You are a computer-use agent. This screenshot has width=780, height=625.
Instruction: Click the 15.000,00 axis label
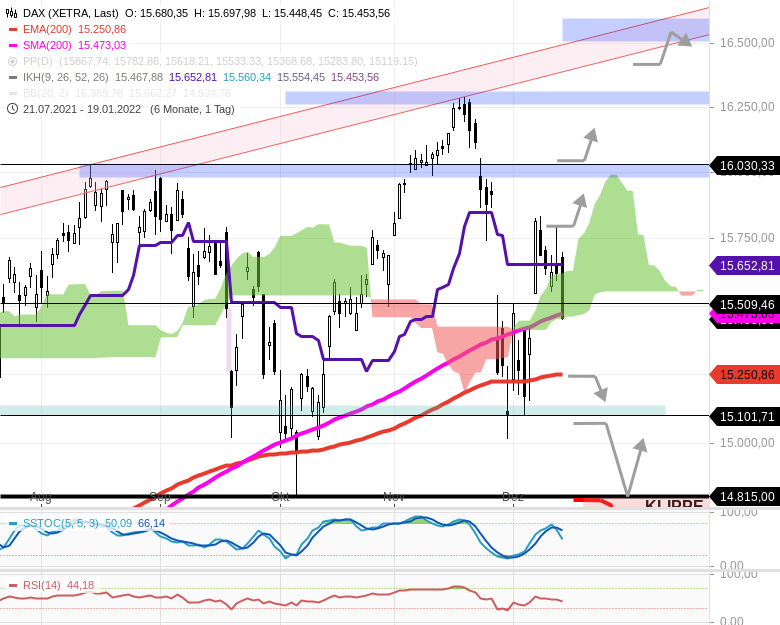pos(747,443)
